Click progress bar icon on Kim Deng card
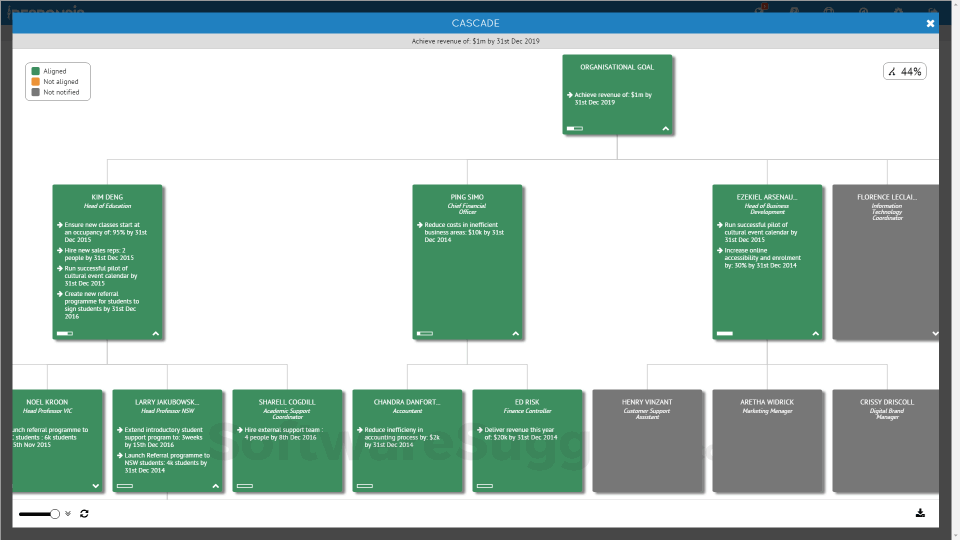Viewport: 960px width, 540px height. click(65, 333)
